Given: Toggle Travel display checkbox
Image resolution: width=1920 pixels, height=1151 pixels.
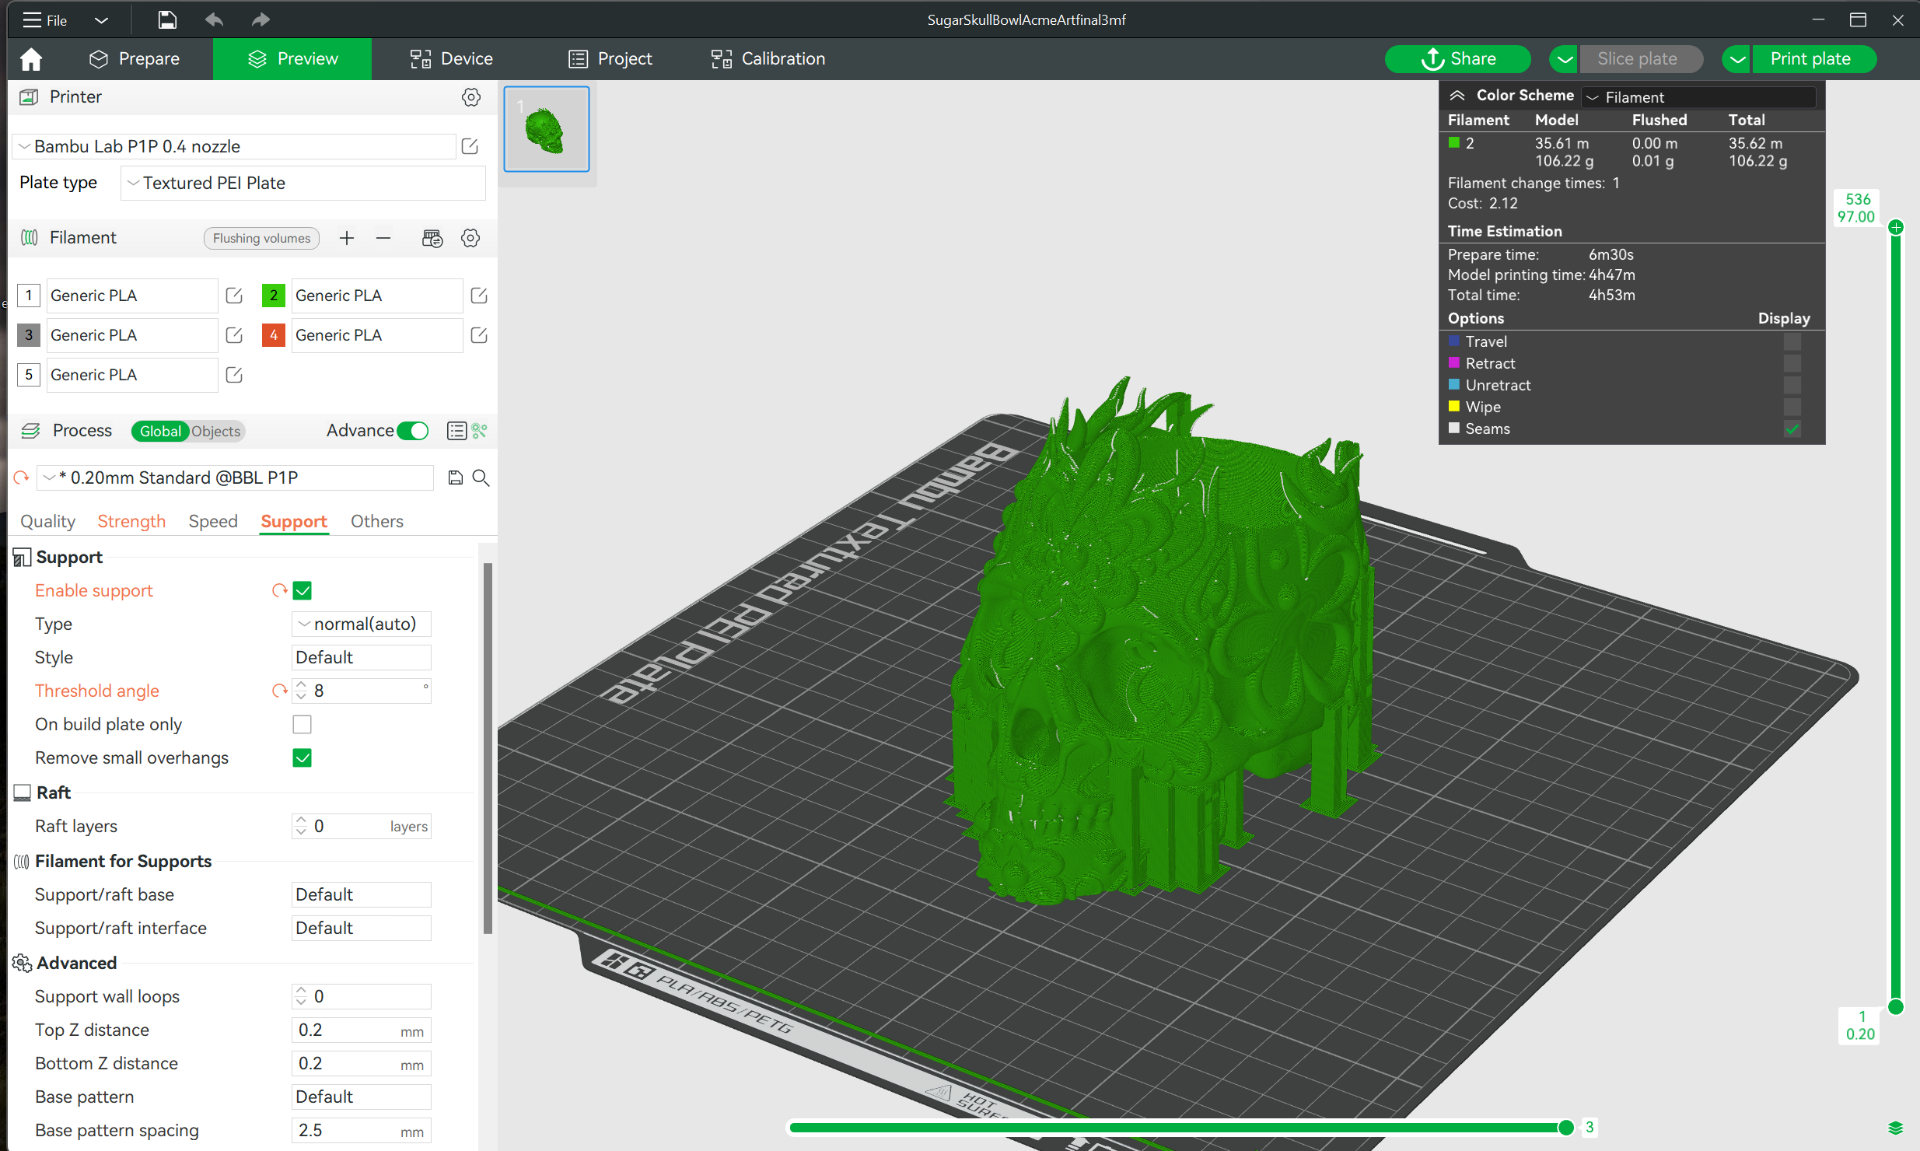Looking at the screenshot, I should (1792, 342).
